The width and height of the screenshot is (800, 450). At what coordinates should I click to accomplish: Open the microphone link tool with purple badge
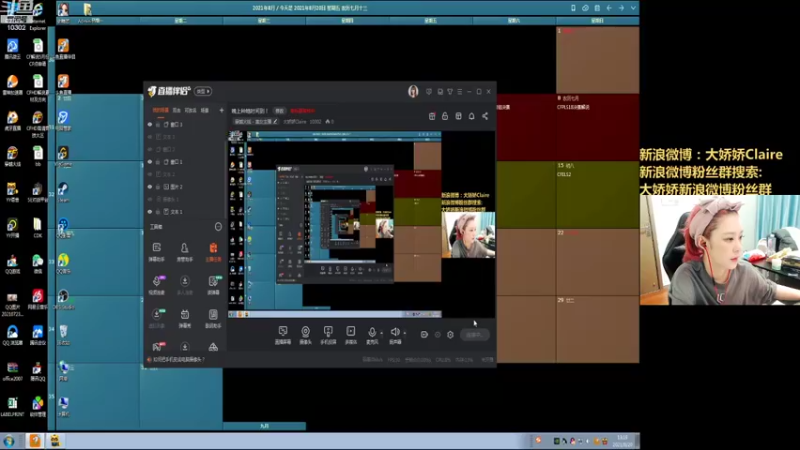point(157,285)
